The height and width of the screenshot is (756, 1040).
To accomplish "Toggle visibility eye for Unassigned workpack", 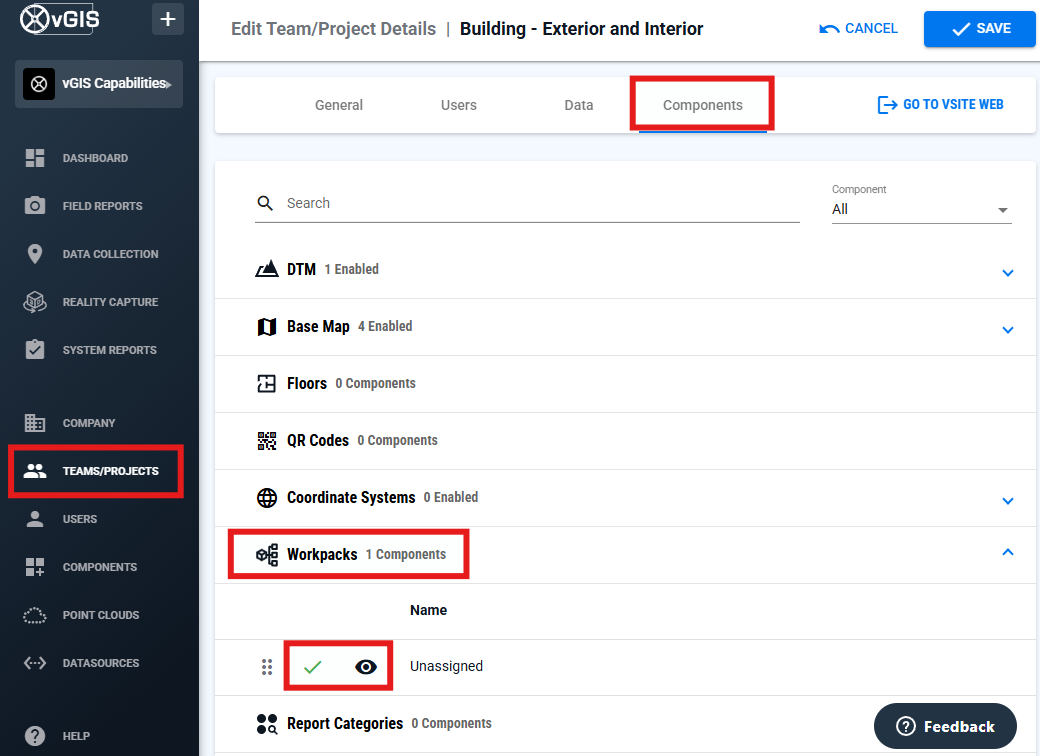I will pos(365,666).
